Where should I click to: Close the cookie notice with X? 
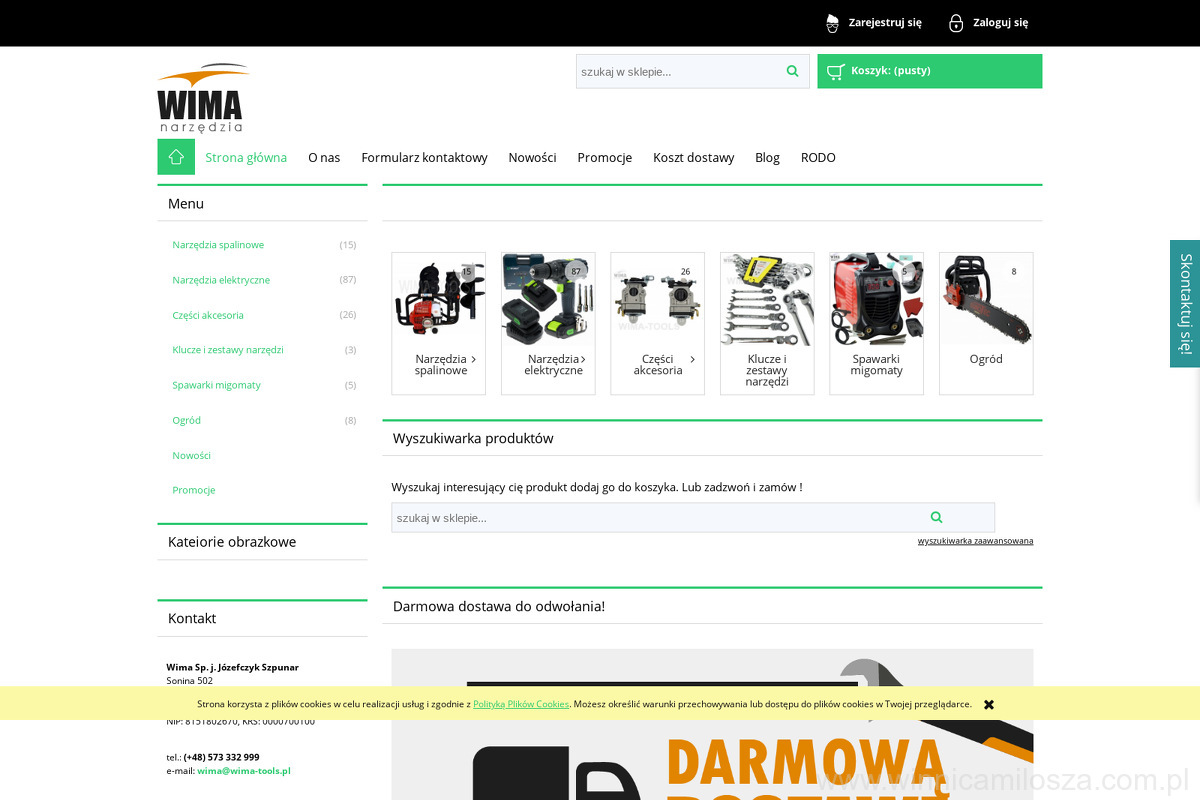click(x=988, y=705)
